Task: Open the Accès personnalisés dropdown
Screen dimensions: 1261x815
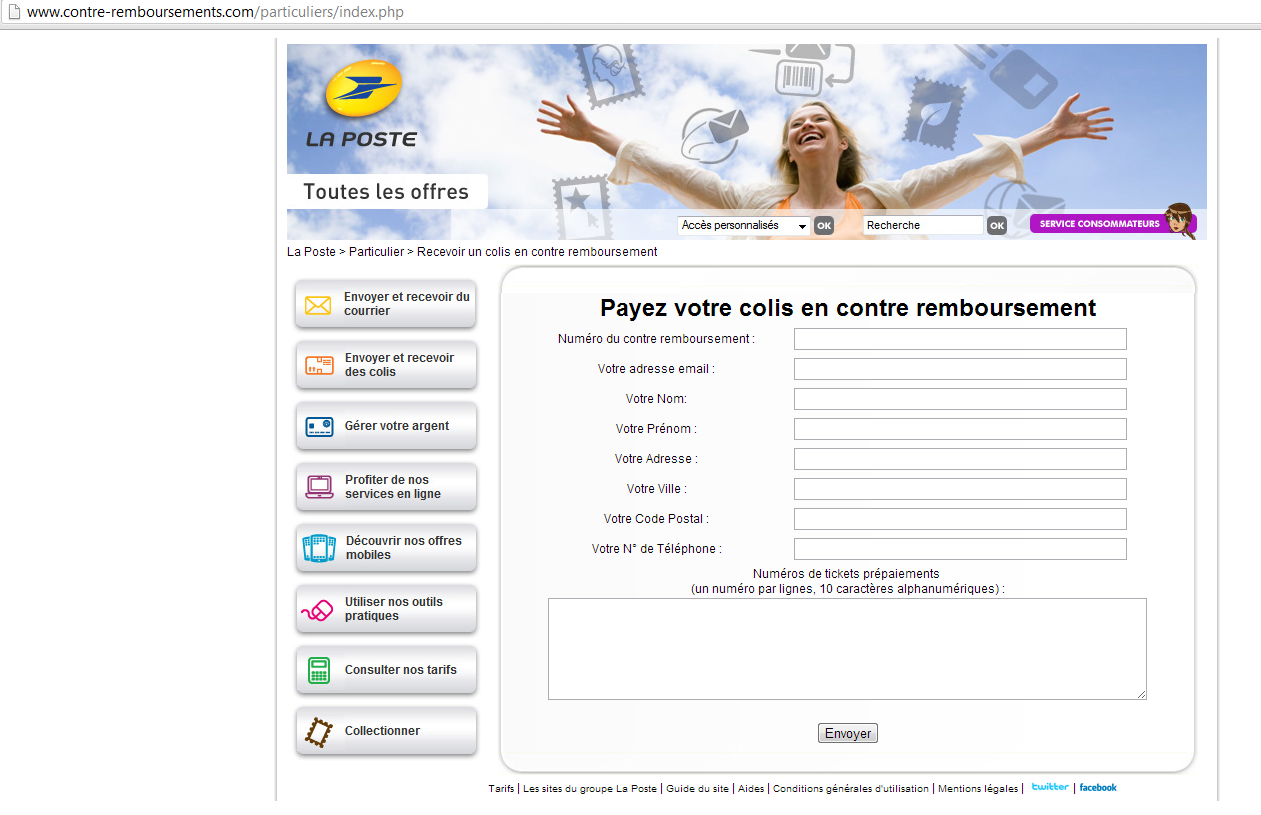Action: [744, 226]
